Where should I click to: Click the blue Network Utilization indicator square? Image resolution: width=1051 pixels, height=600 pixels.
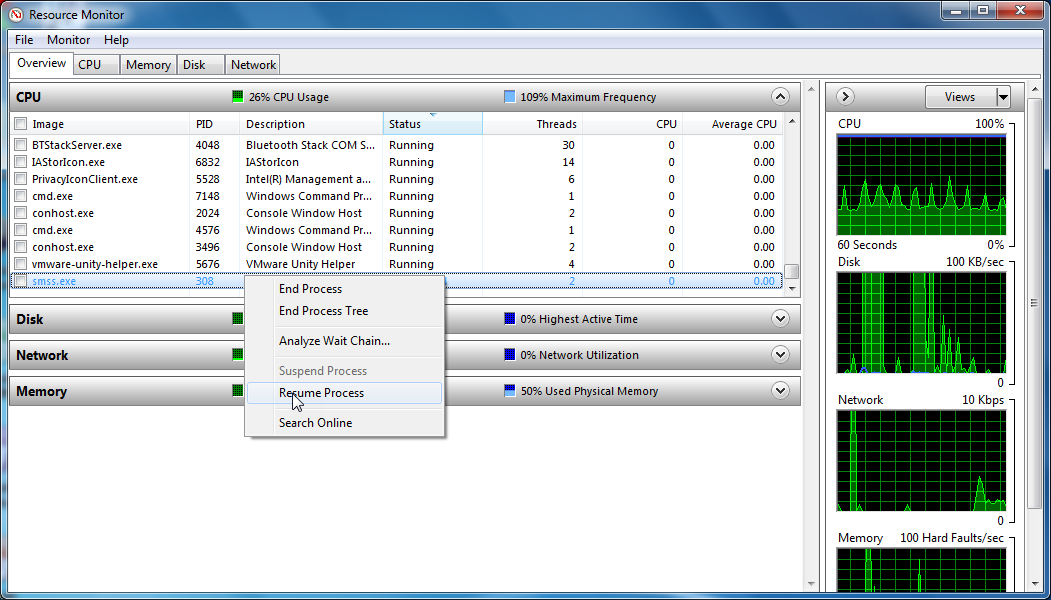(x=509, y=355)
